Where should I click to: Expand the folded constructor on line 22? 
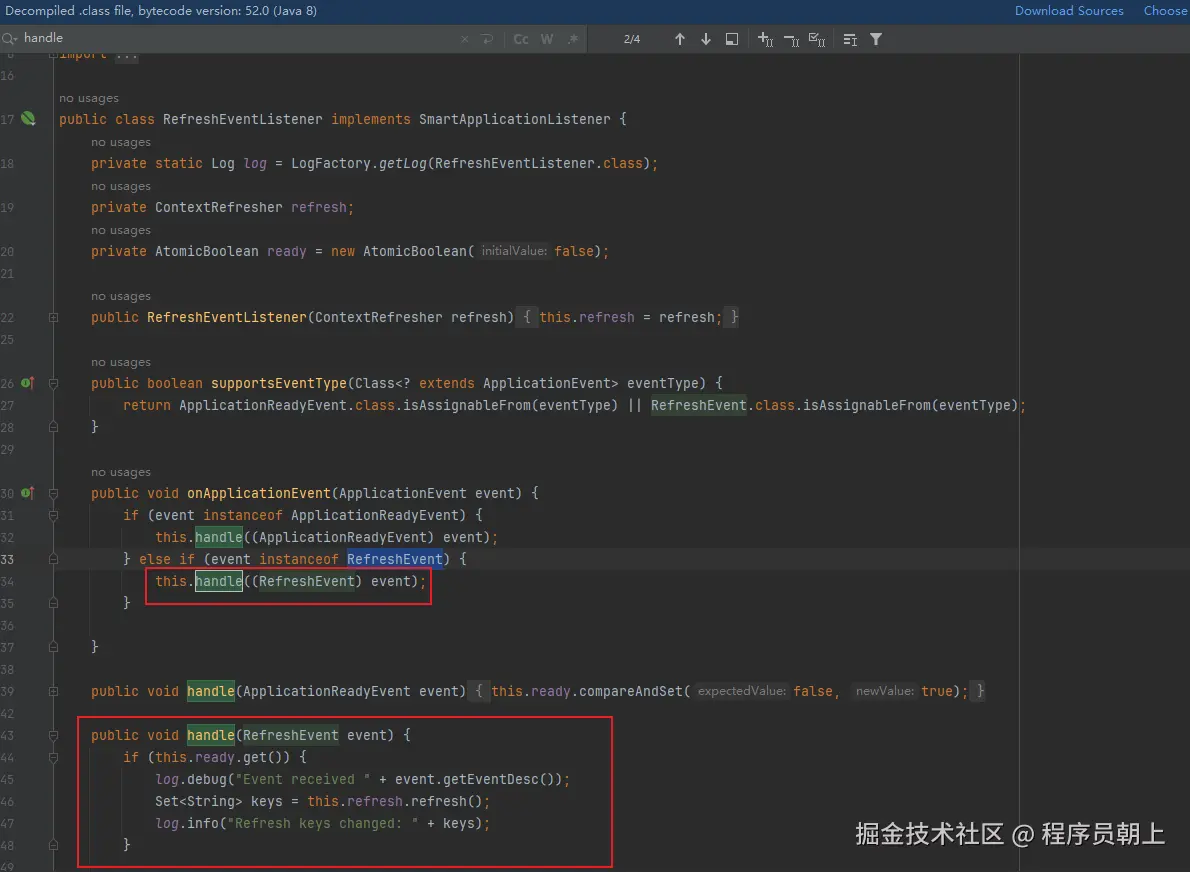coord(53,317)
